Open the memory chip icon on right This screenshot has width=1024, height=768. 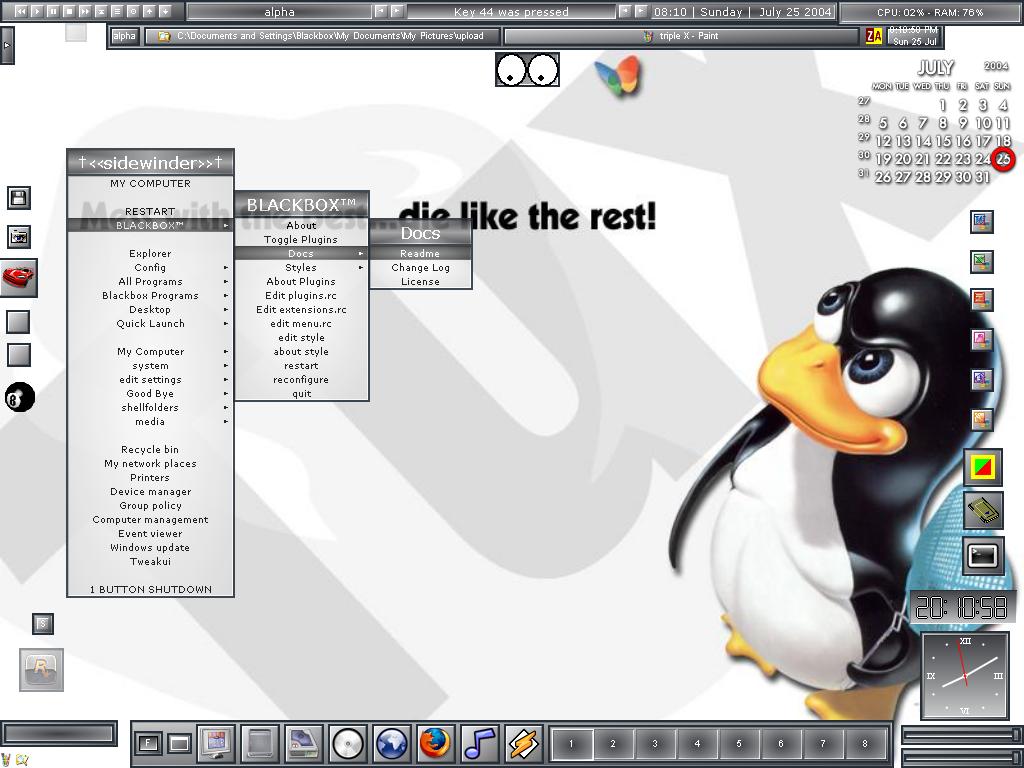[984, 511]
